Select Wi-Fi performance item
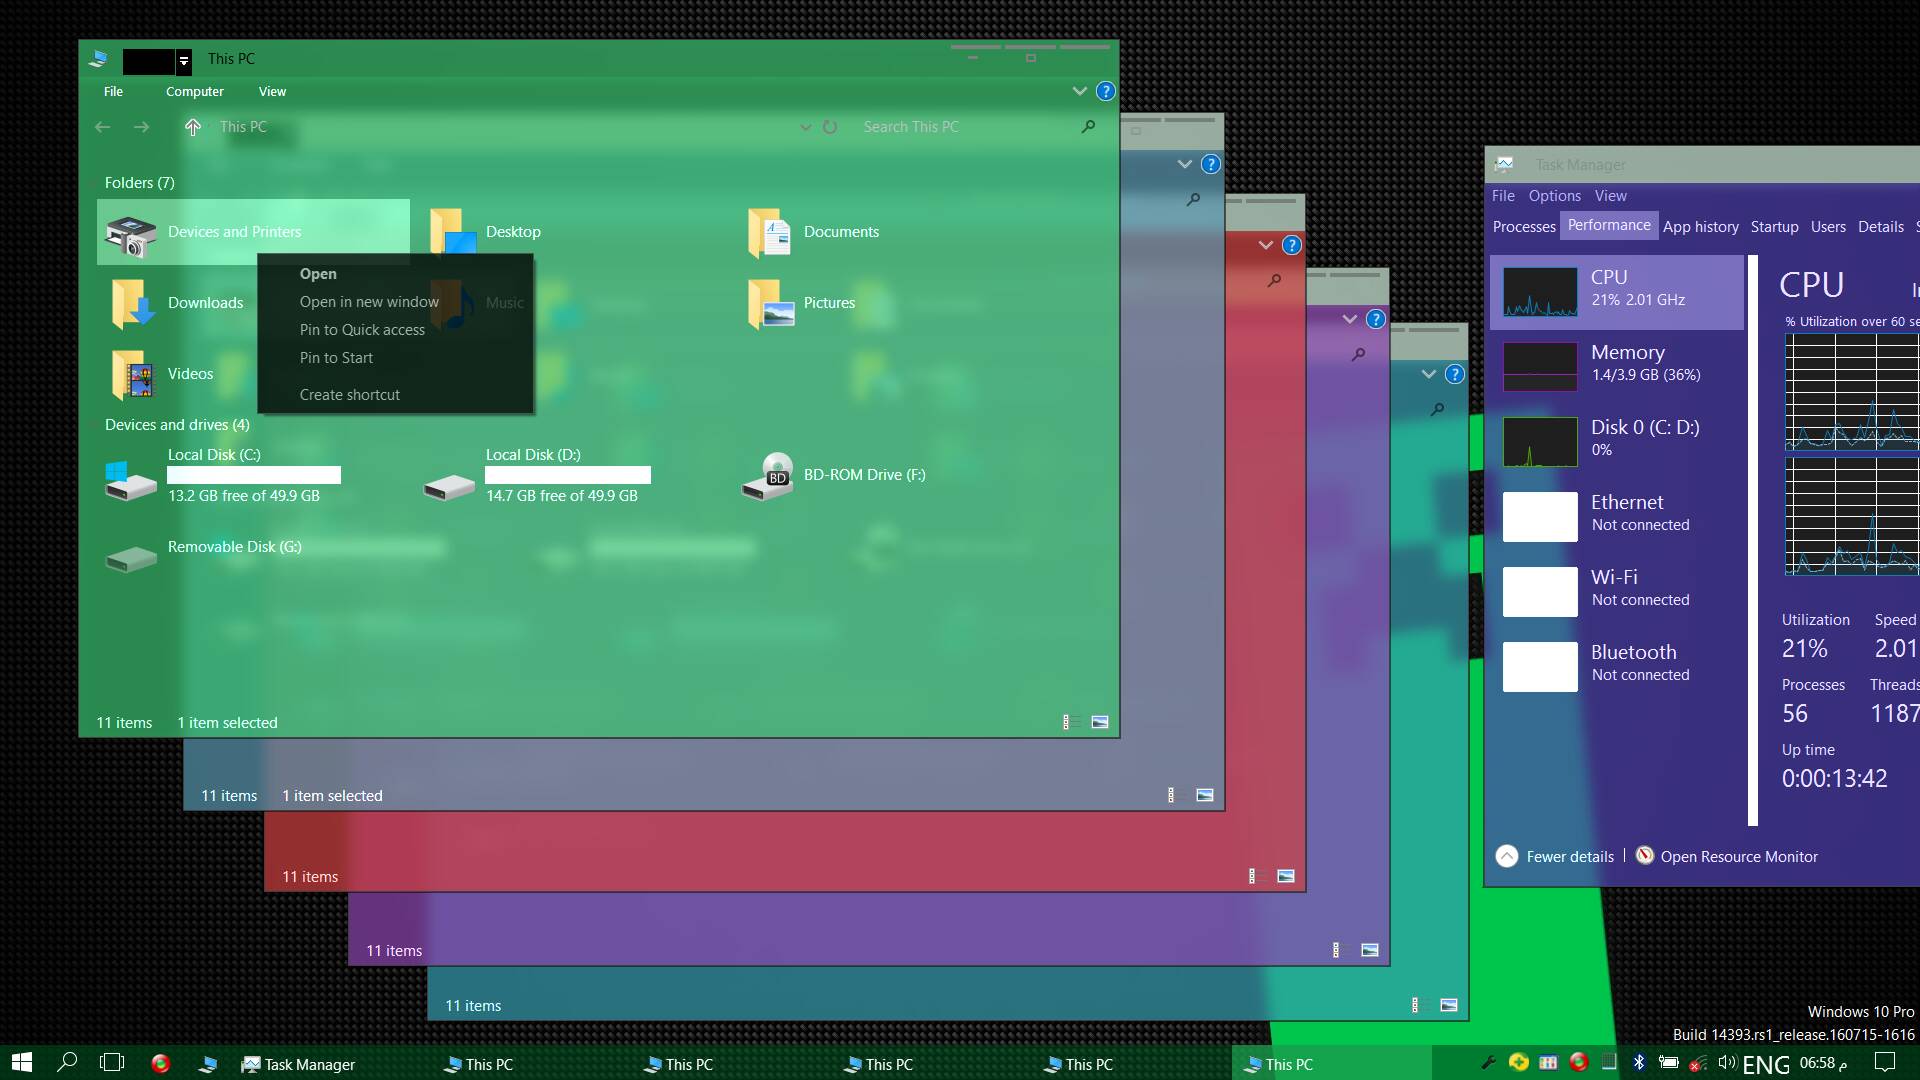The image size is (1920, 1080). [x=1617, y=591]
